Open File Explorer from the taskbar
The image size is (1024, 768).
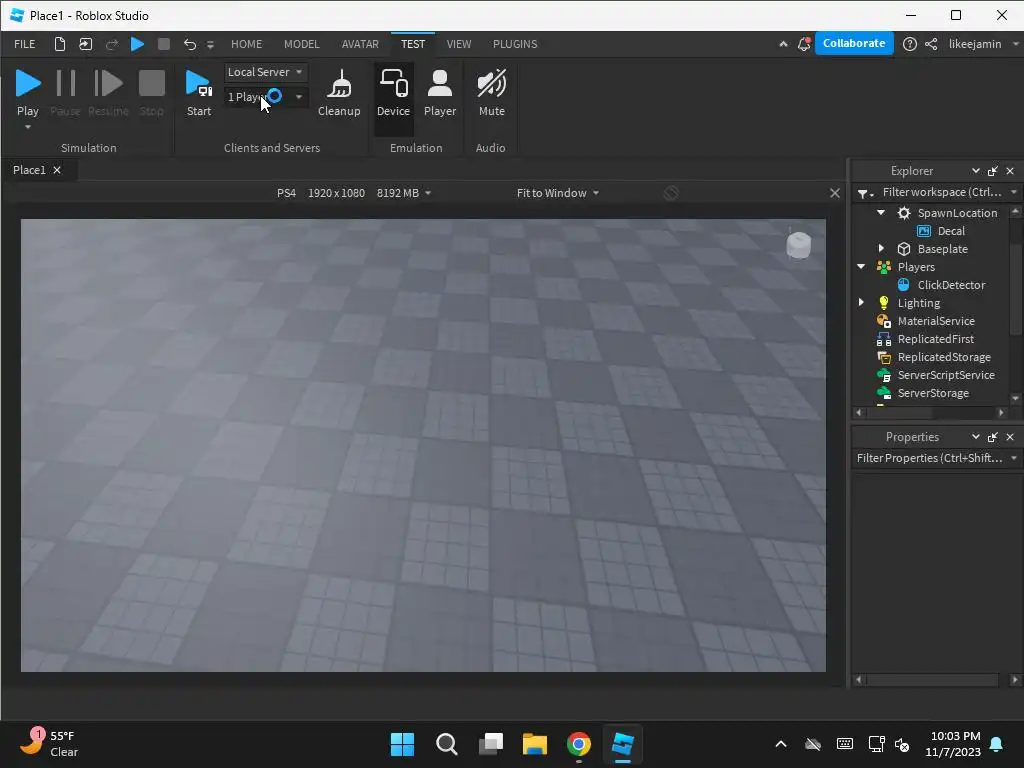click(x=534, y=744)
